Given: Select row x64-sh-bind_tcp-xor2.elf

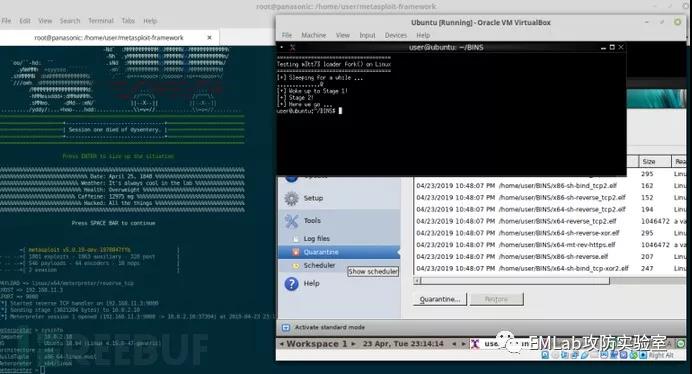Looking at the screenshot, I should click(550, 268).
